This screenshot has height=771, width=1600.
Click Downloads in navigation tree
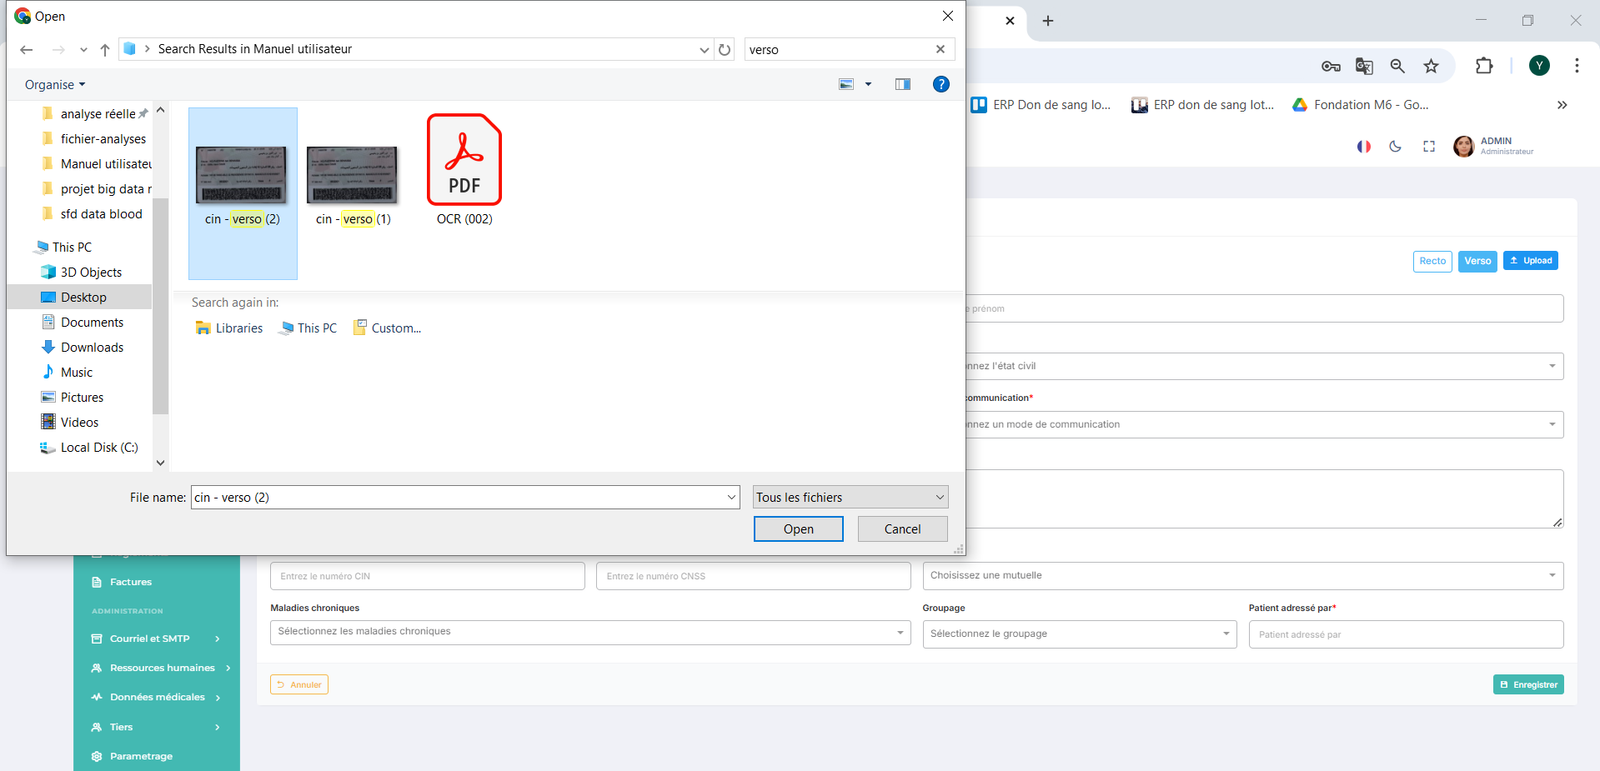tap(92, 347)
